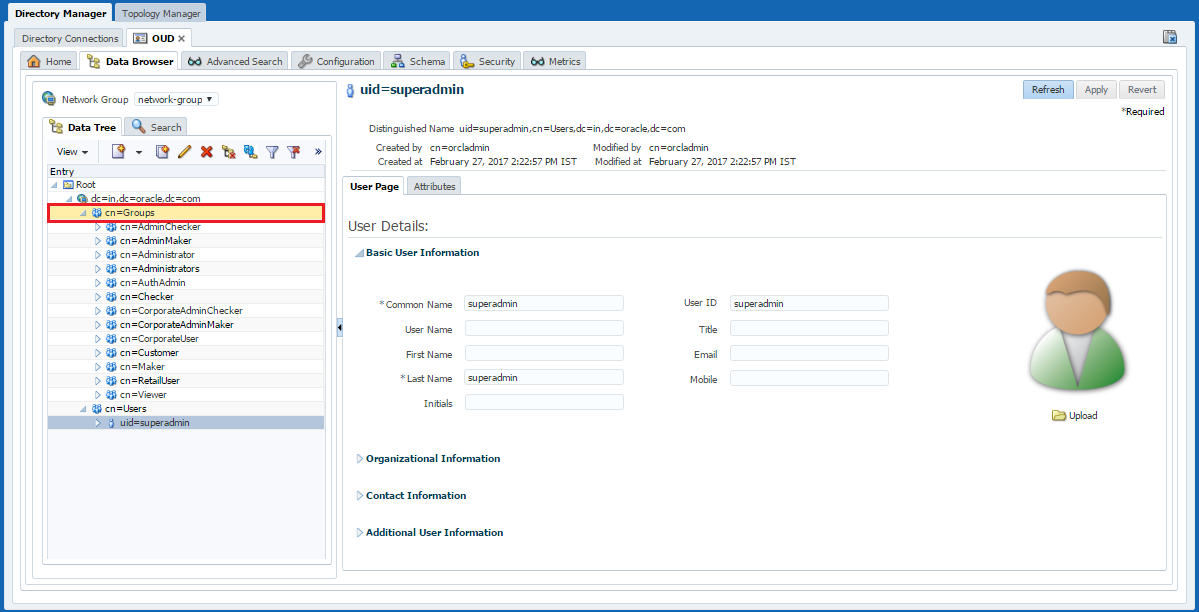This screenshot has width=1199, height=612.
Task: Click the Upload photo link
Action: [1075, 415]
